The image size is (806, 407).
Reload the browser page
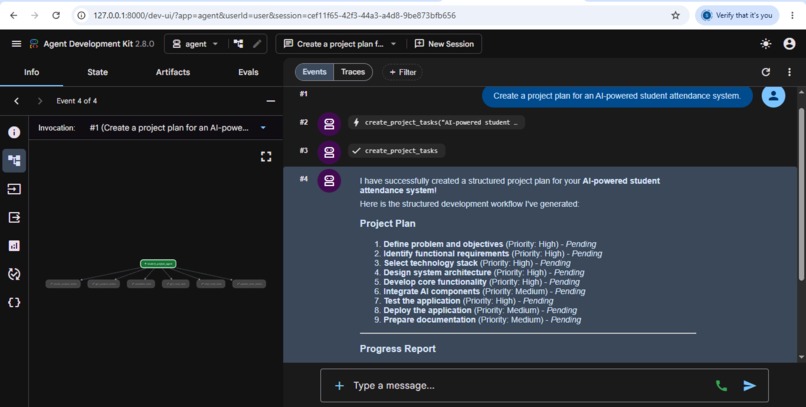pyautogui.click(x=56, y=15)
